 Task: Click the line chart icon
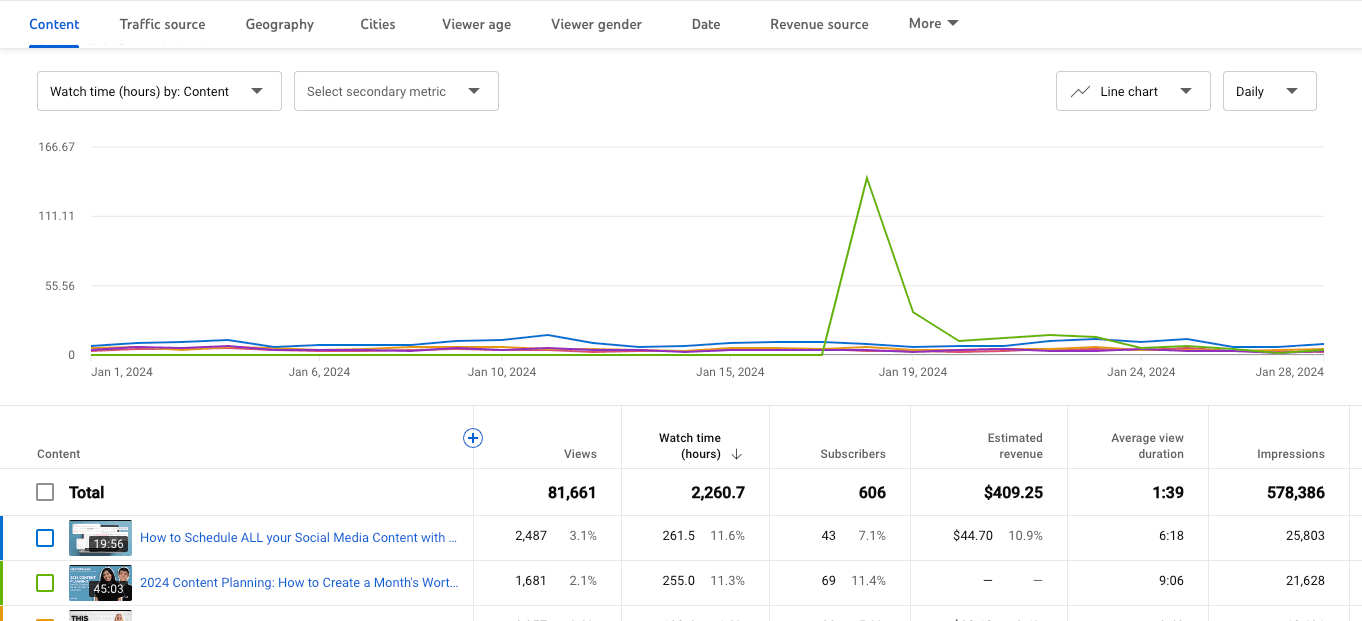click(x=1080, y=90)
